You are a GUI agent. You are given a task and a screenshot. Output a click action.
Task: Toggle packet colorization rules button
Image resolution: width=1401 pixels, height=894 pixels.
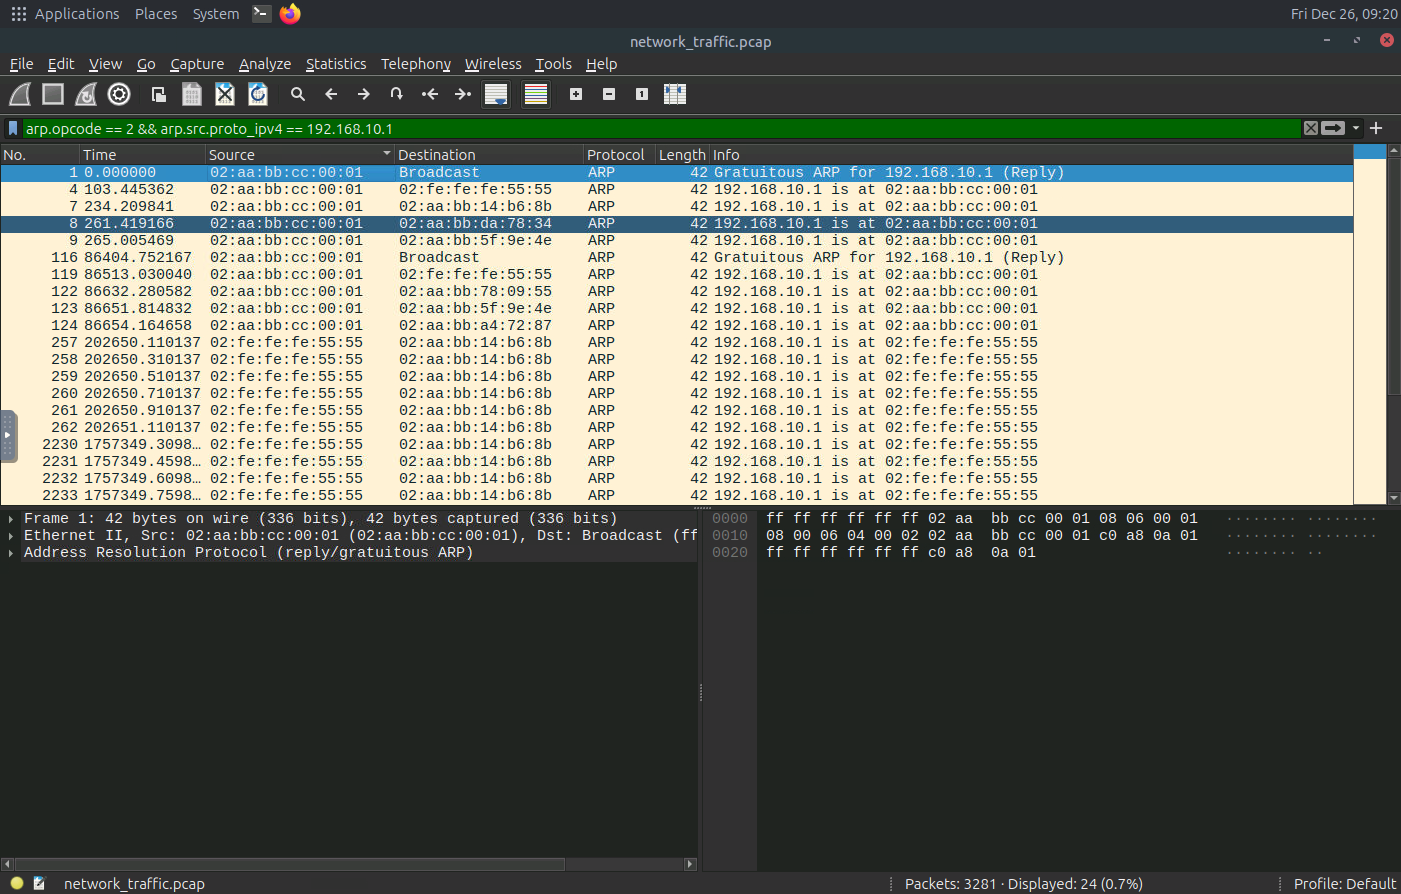pyautogui.click(x=536, y=94)
